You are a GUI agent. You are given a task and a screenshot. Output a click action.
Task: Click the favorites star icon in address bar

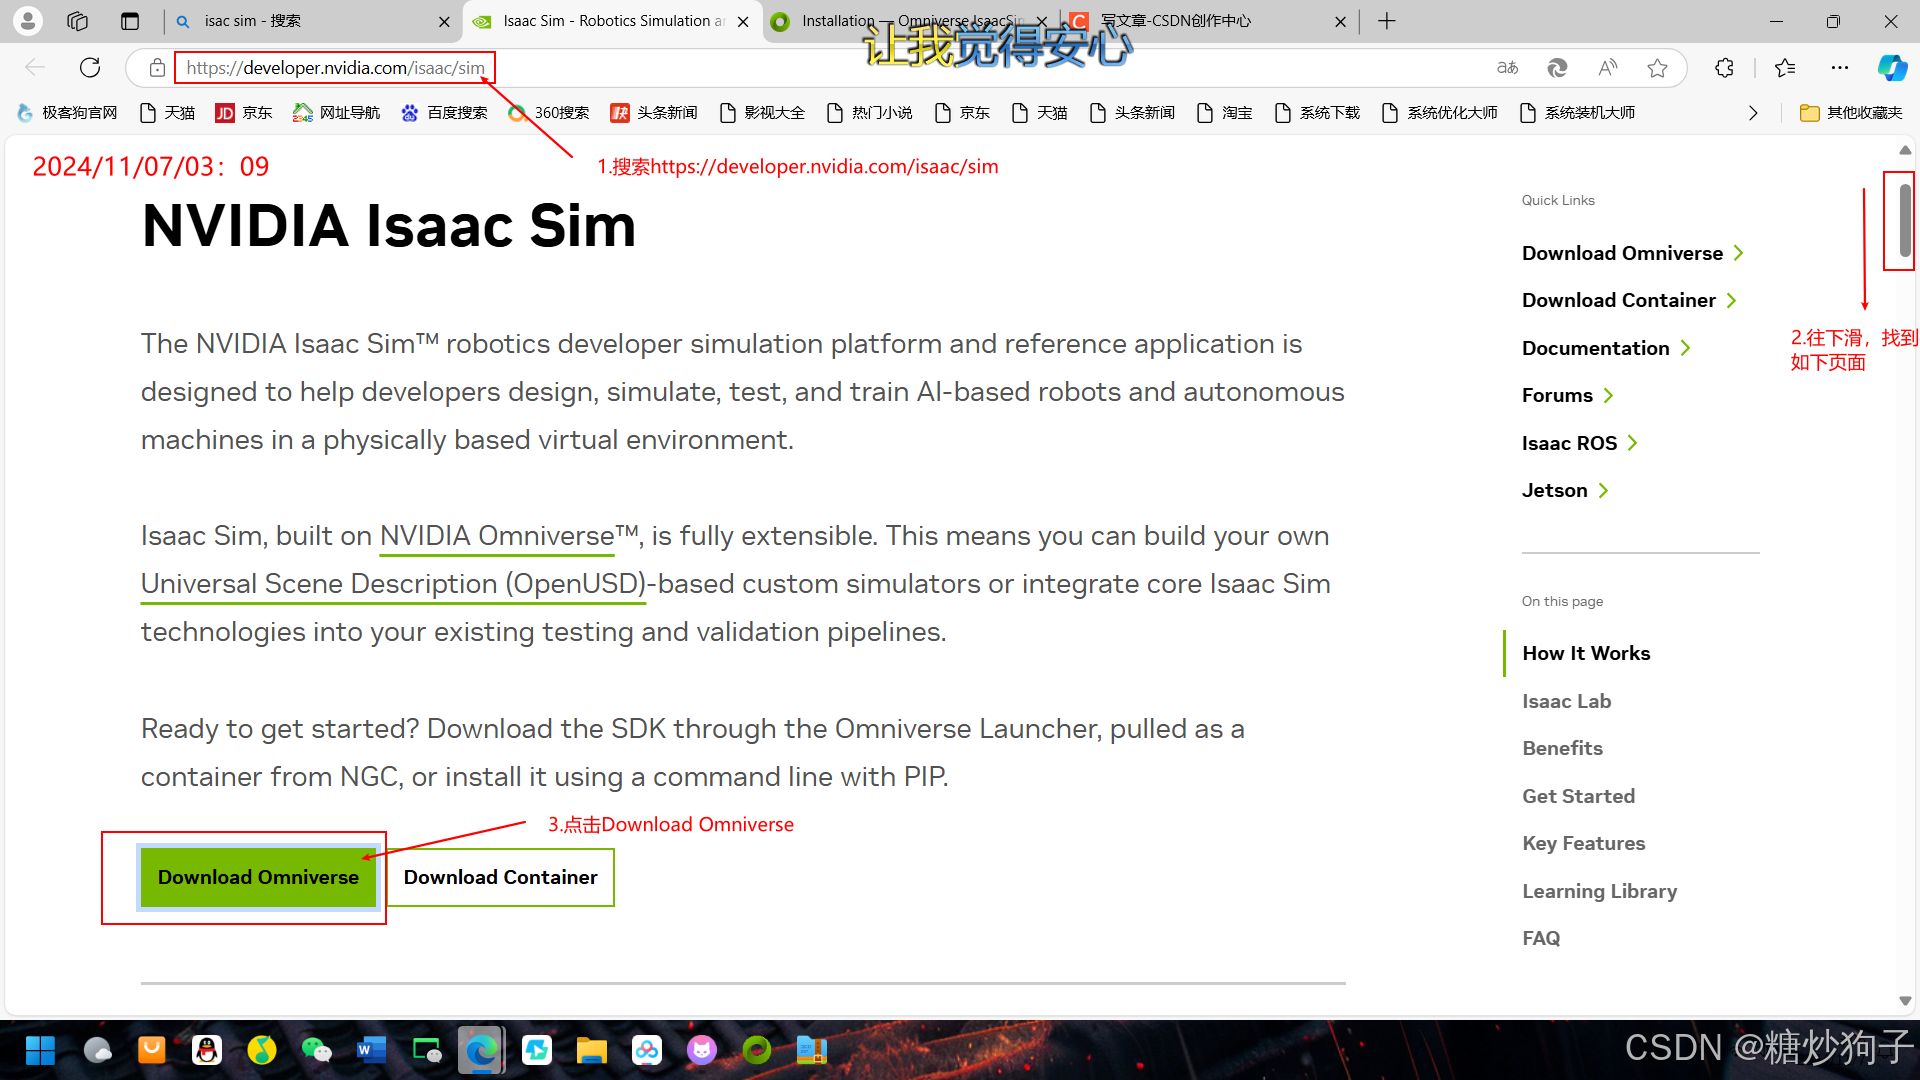coord(1657,68)
